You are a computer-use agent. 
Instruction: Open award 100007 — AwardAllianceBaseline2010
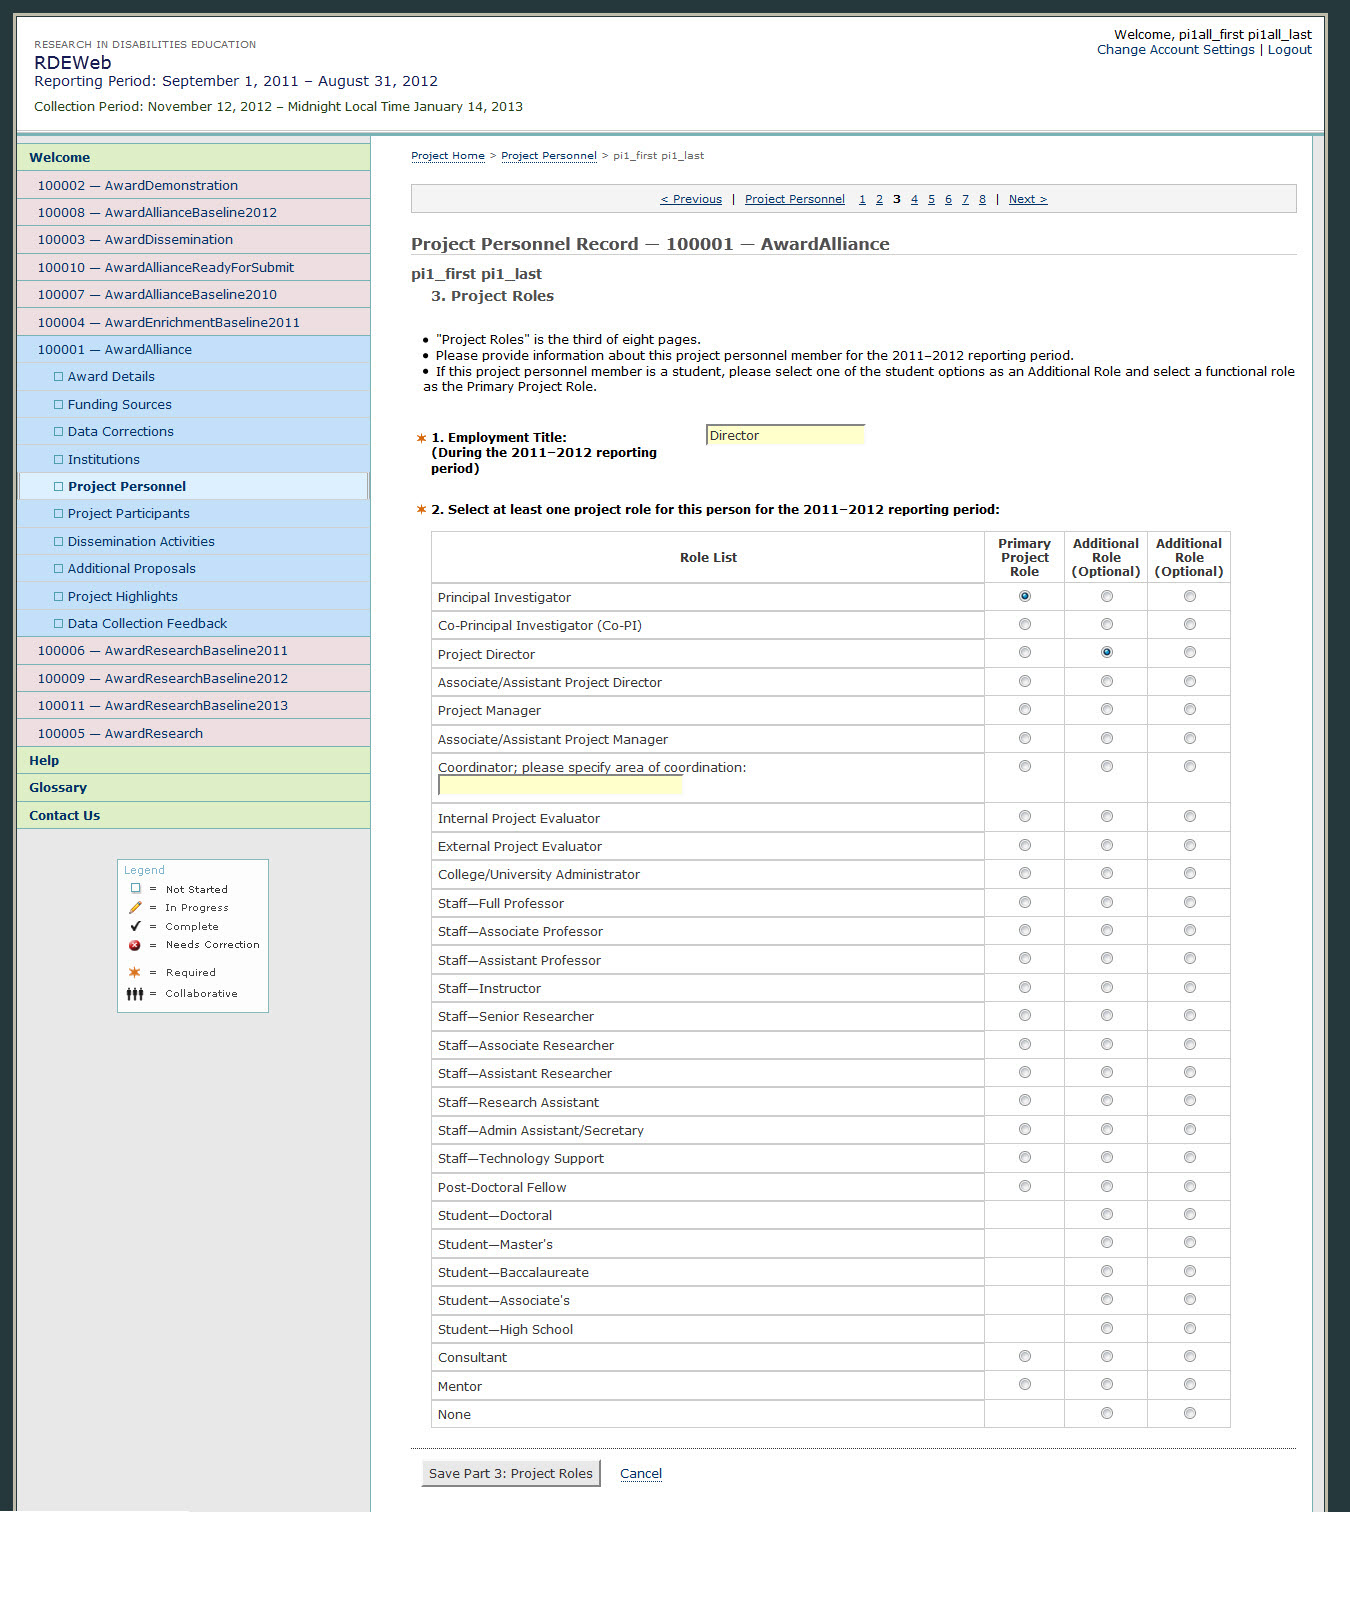(193, 294)
